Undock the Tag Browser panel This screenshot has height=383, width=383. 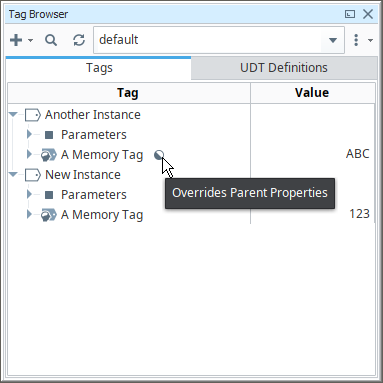coord(350,14)
